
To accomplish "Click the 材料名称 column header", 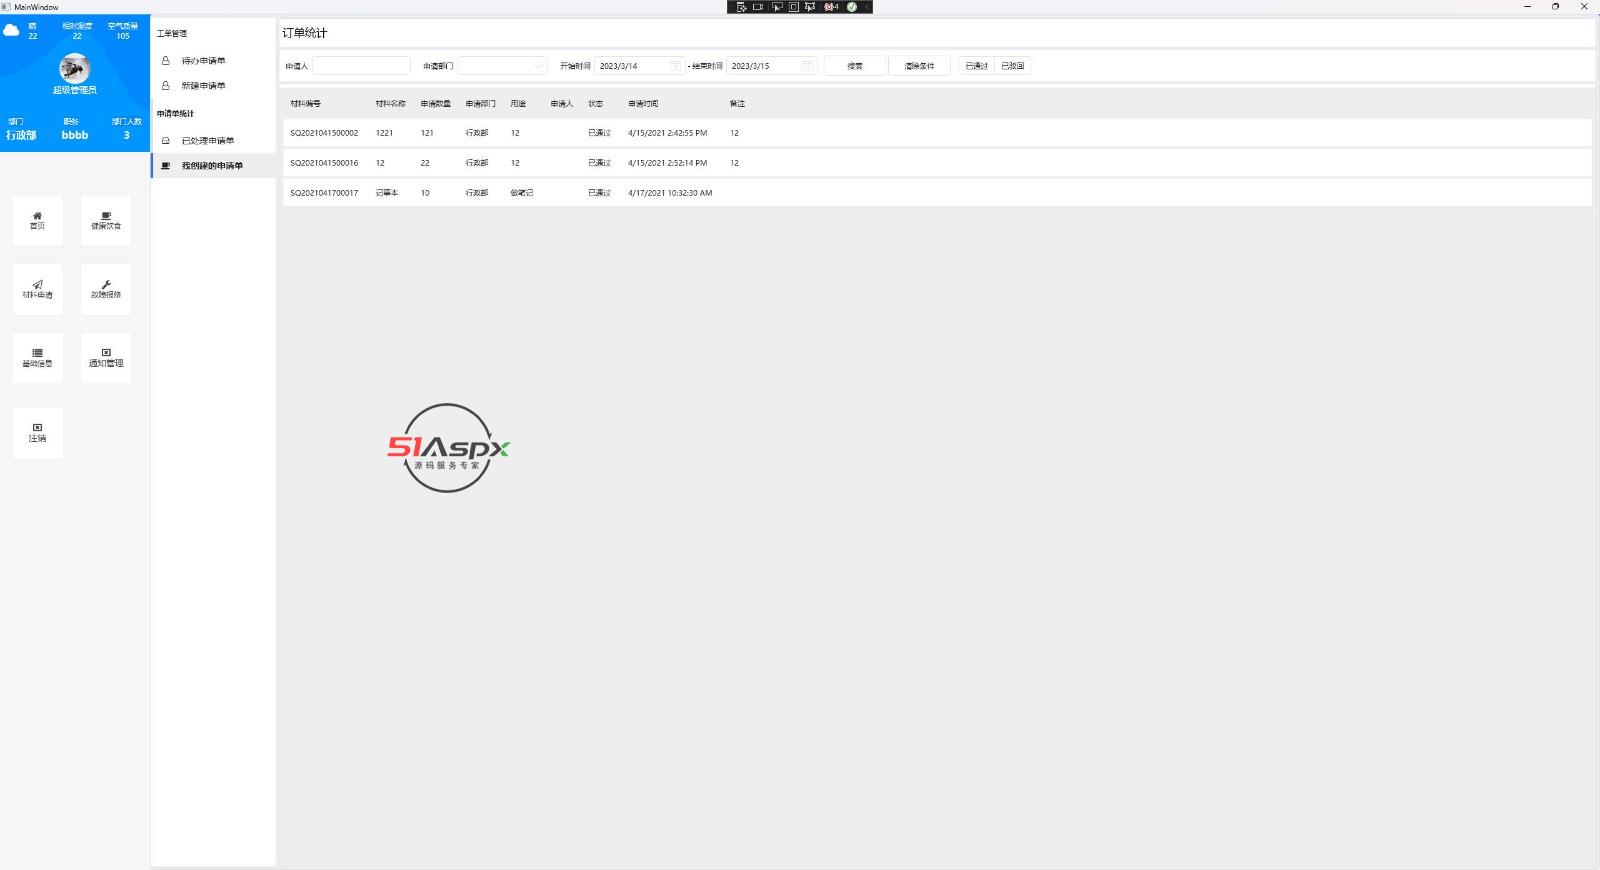I will tap(391, 104).
